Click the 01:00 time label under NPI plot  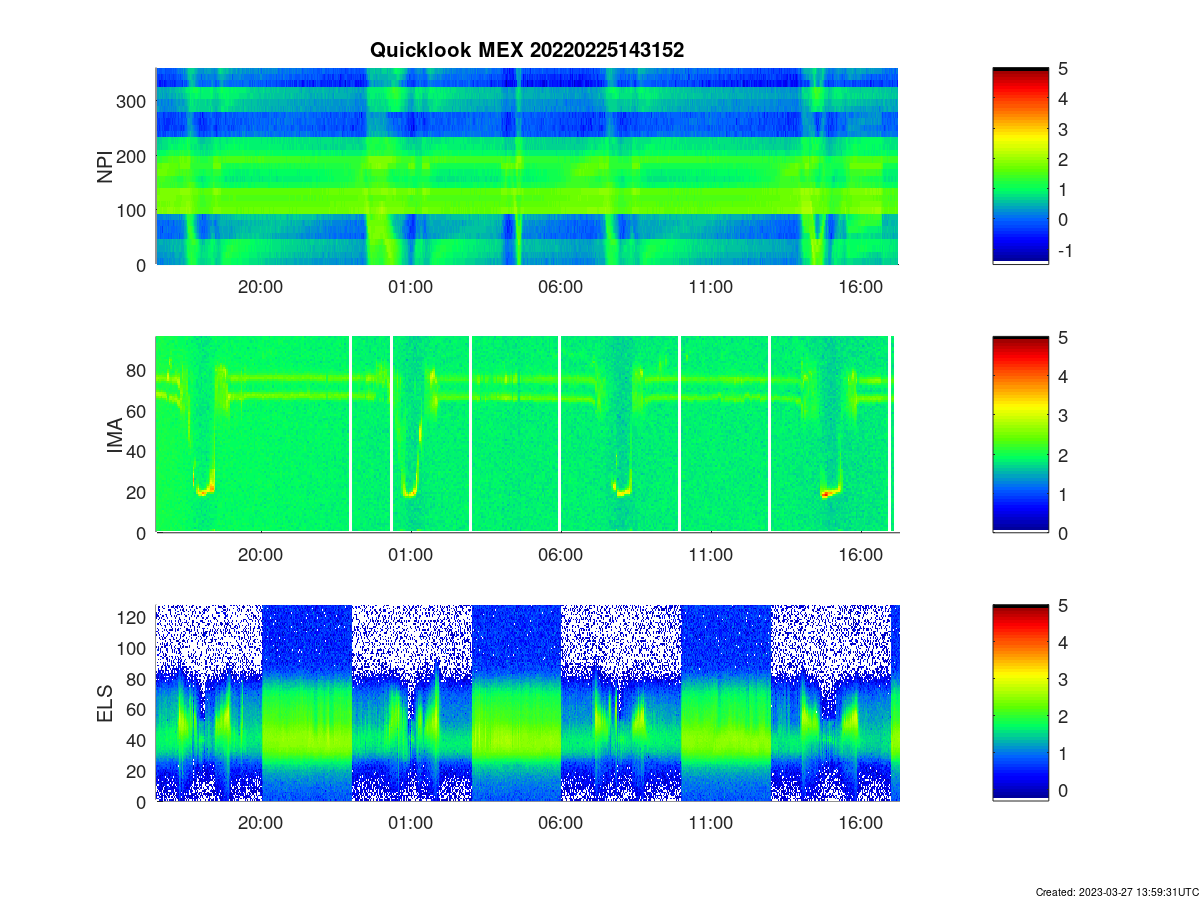click(410, 286)
